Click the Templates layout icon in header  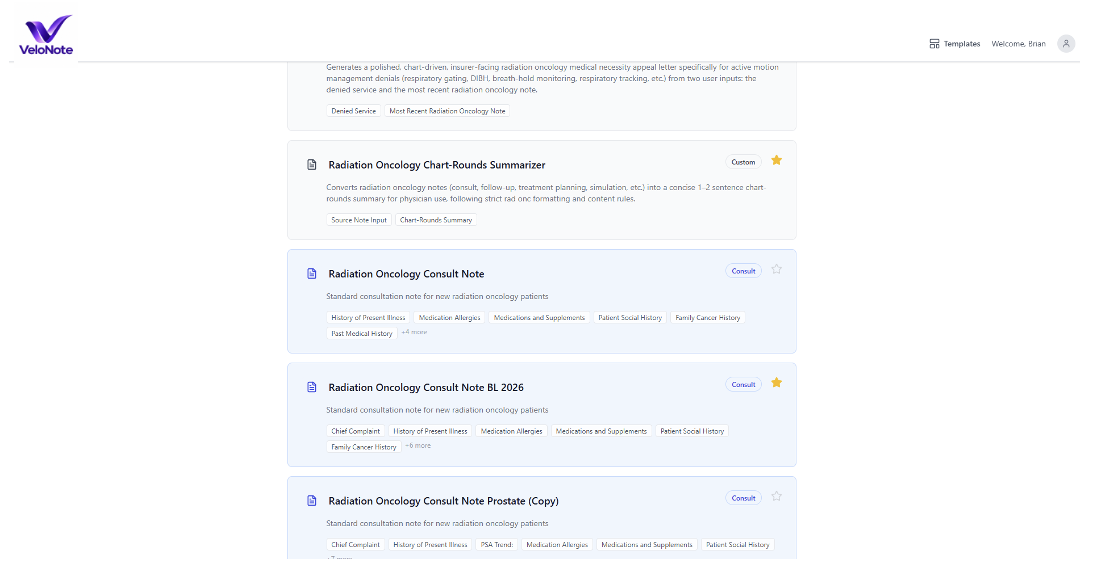pos(934,43)
